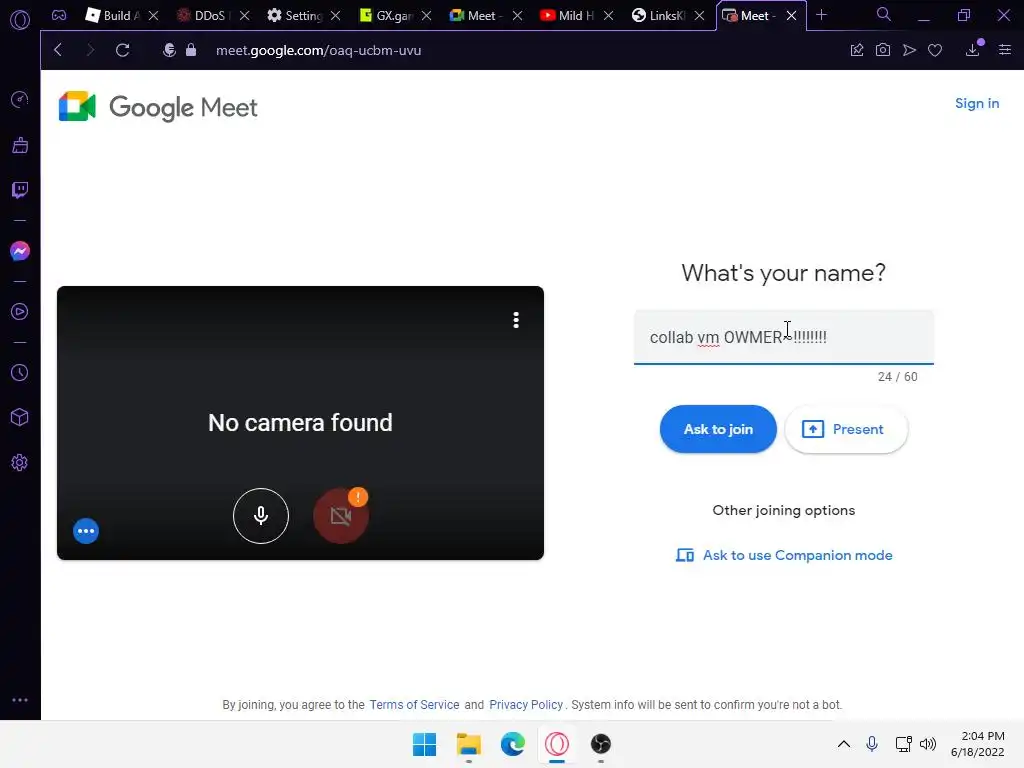Open History clock icon in sidebar

[20, 372]
